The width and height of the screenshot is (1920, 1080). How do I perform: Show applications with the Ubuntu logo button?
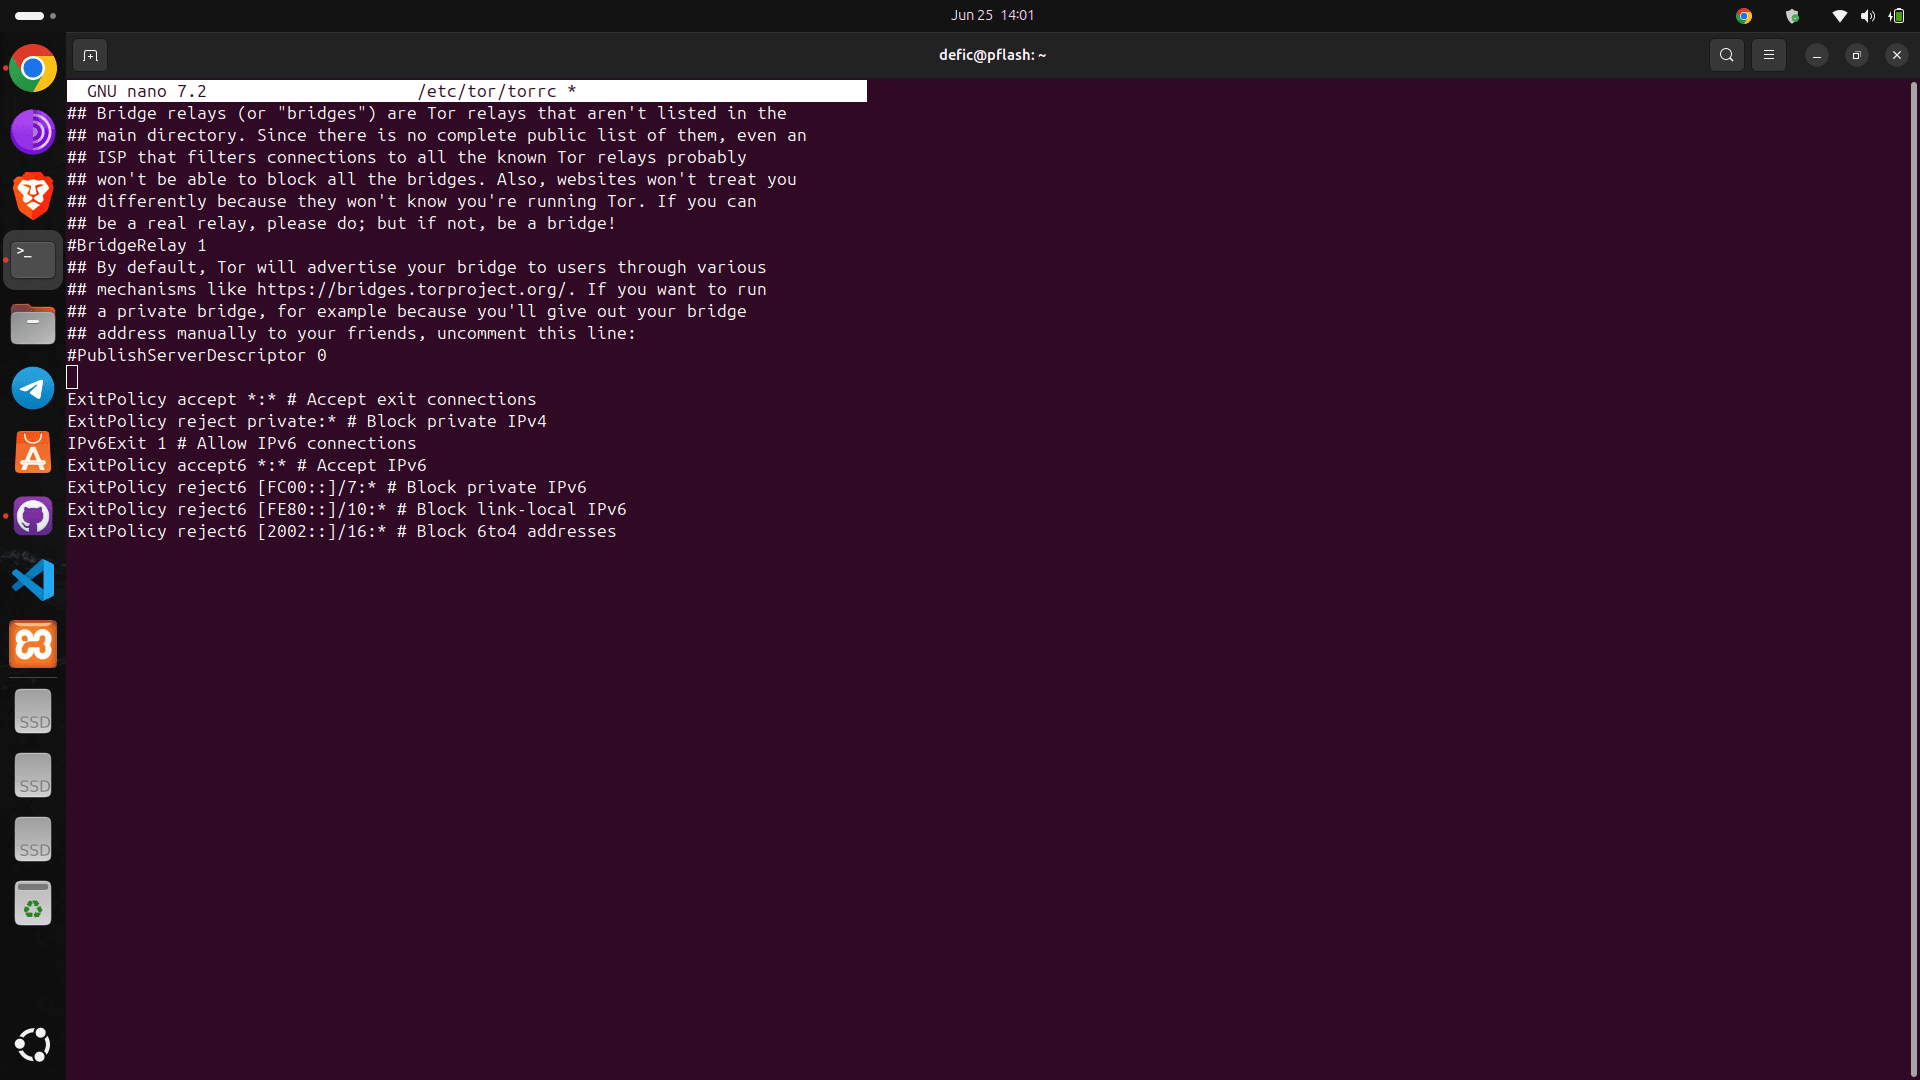(x=33, y=1045)
